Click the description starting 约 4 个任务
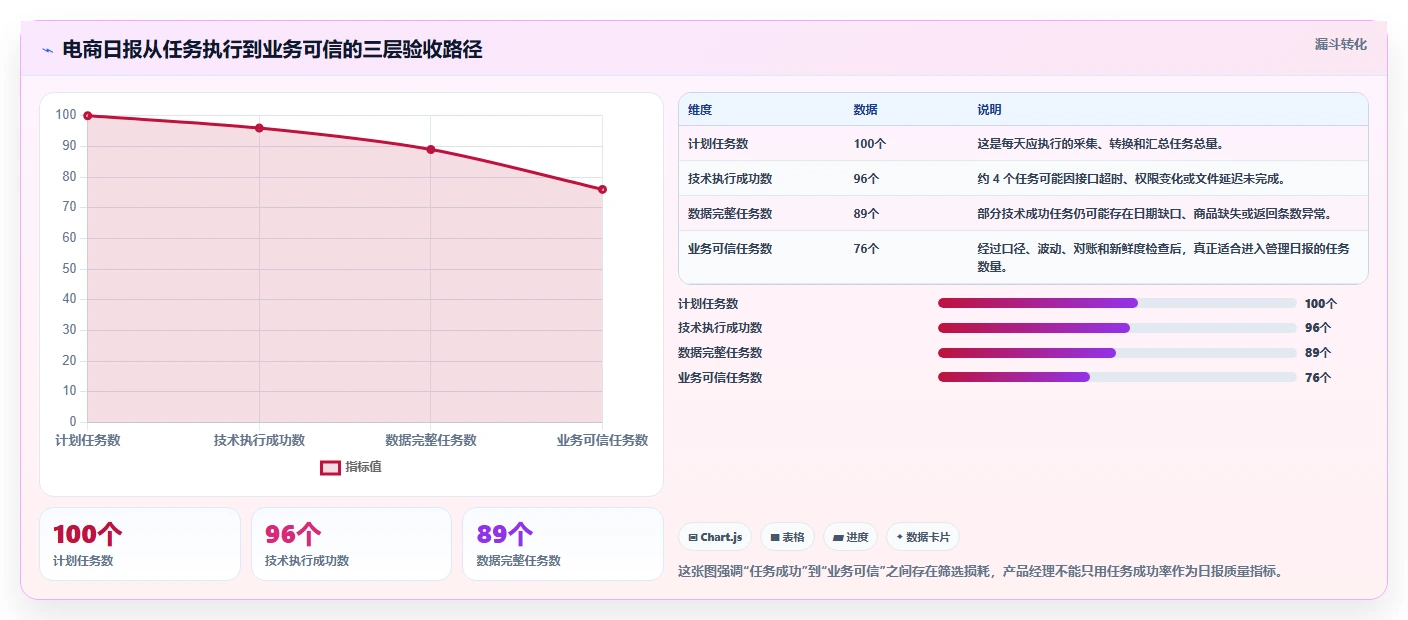Viewport: 1408px width, 620px height. 1131,179
